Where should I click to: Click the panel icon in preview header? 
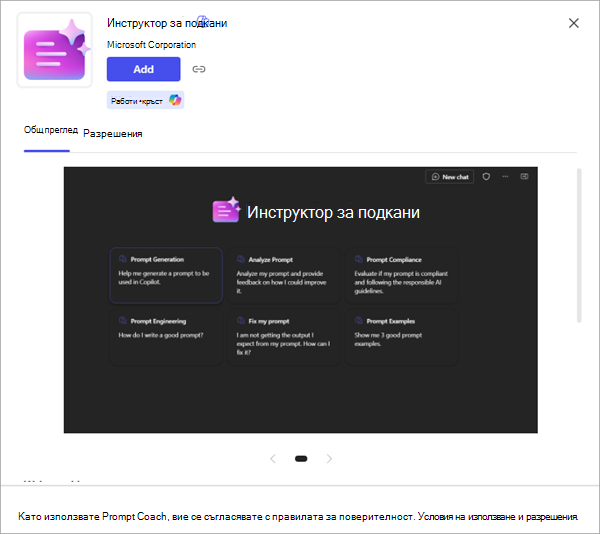coord(524,176)
